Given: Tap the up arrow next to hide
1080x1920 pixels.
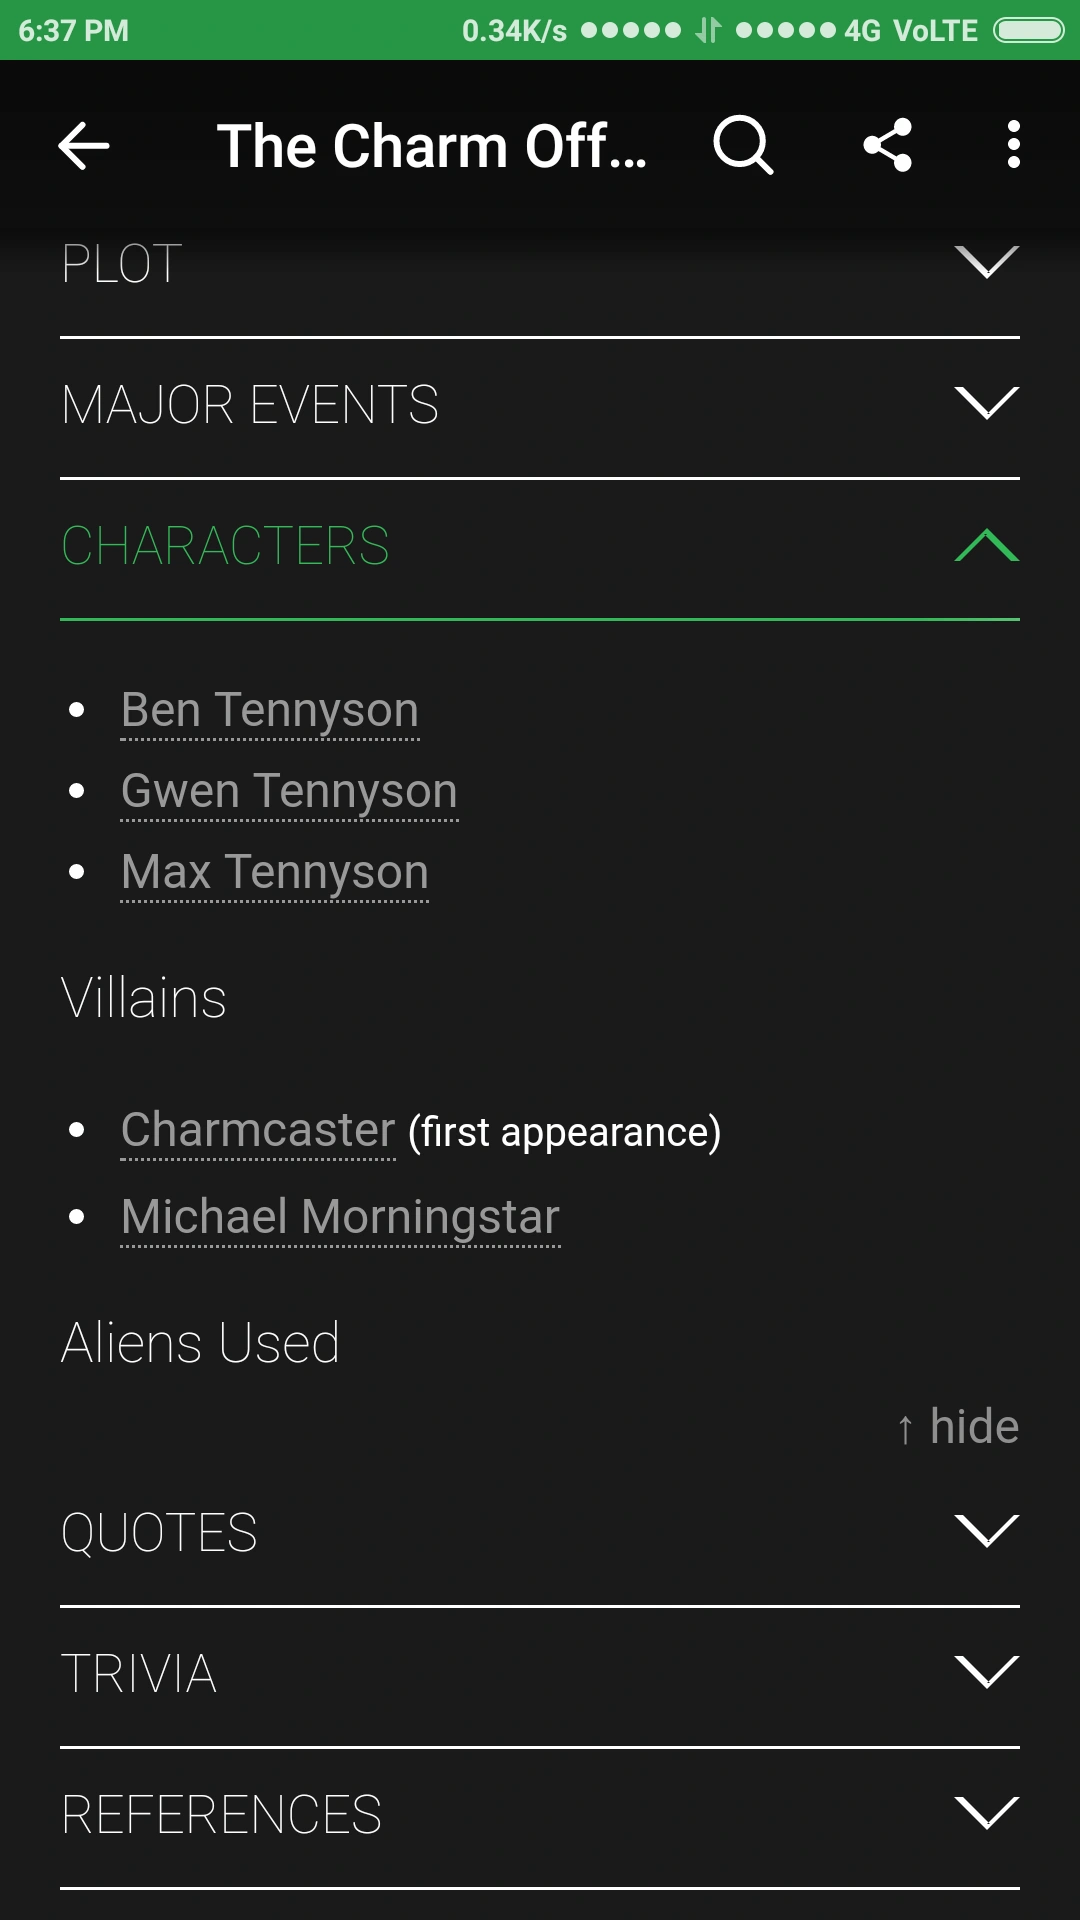Looking at the screenshot, I should click(x=906, y=1427).
